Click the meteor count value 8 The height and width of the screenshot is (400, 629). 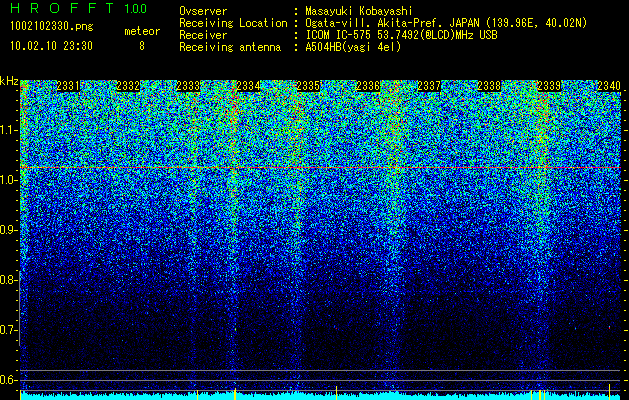(x=142, y=47)
